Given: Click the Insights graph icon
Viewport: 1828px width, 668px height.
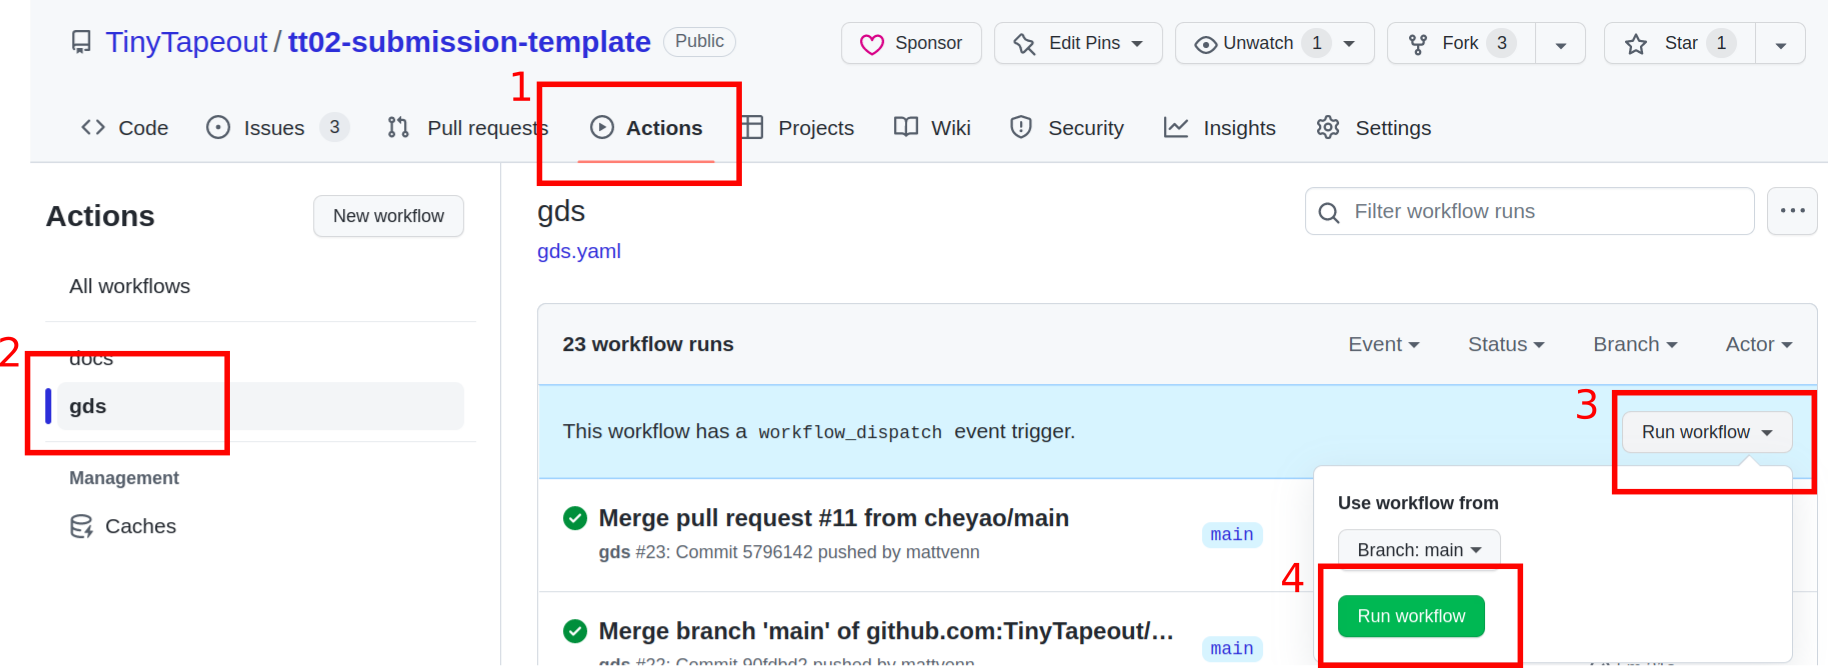Looking at the screenshot, I should pyautogui.click(x=1176, y=127).
